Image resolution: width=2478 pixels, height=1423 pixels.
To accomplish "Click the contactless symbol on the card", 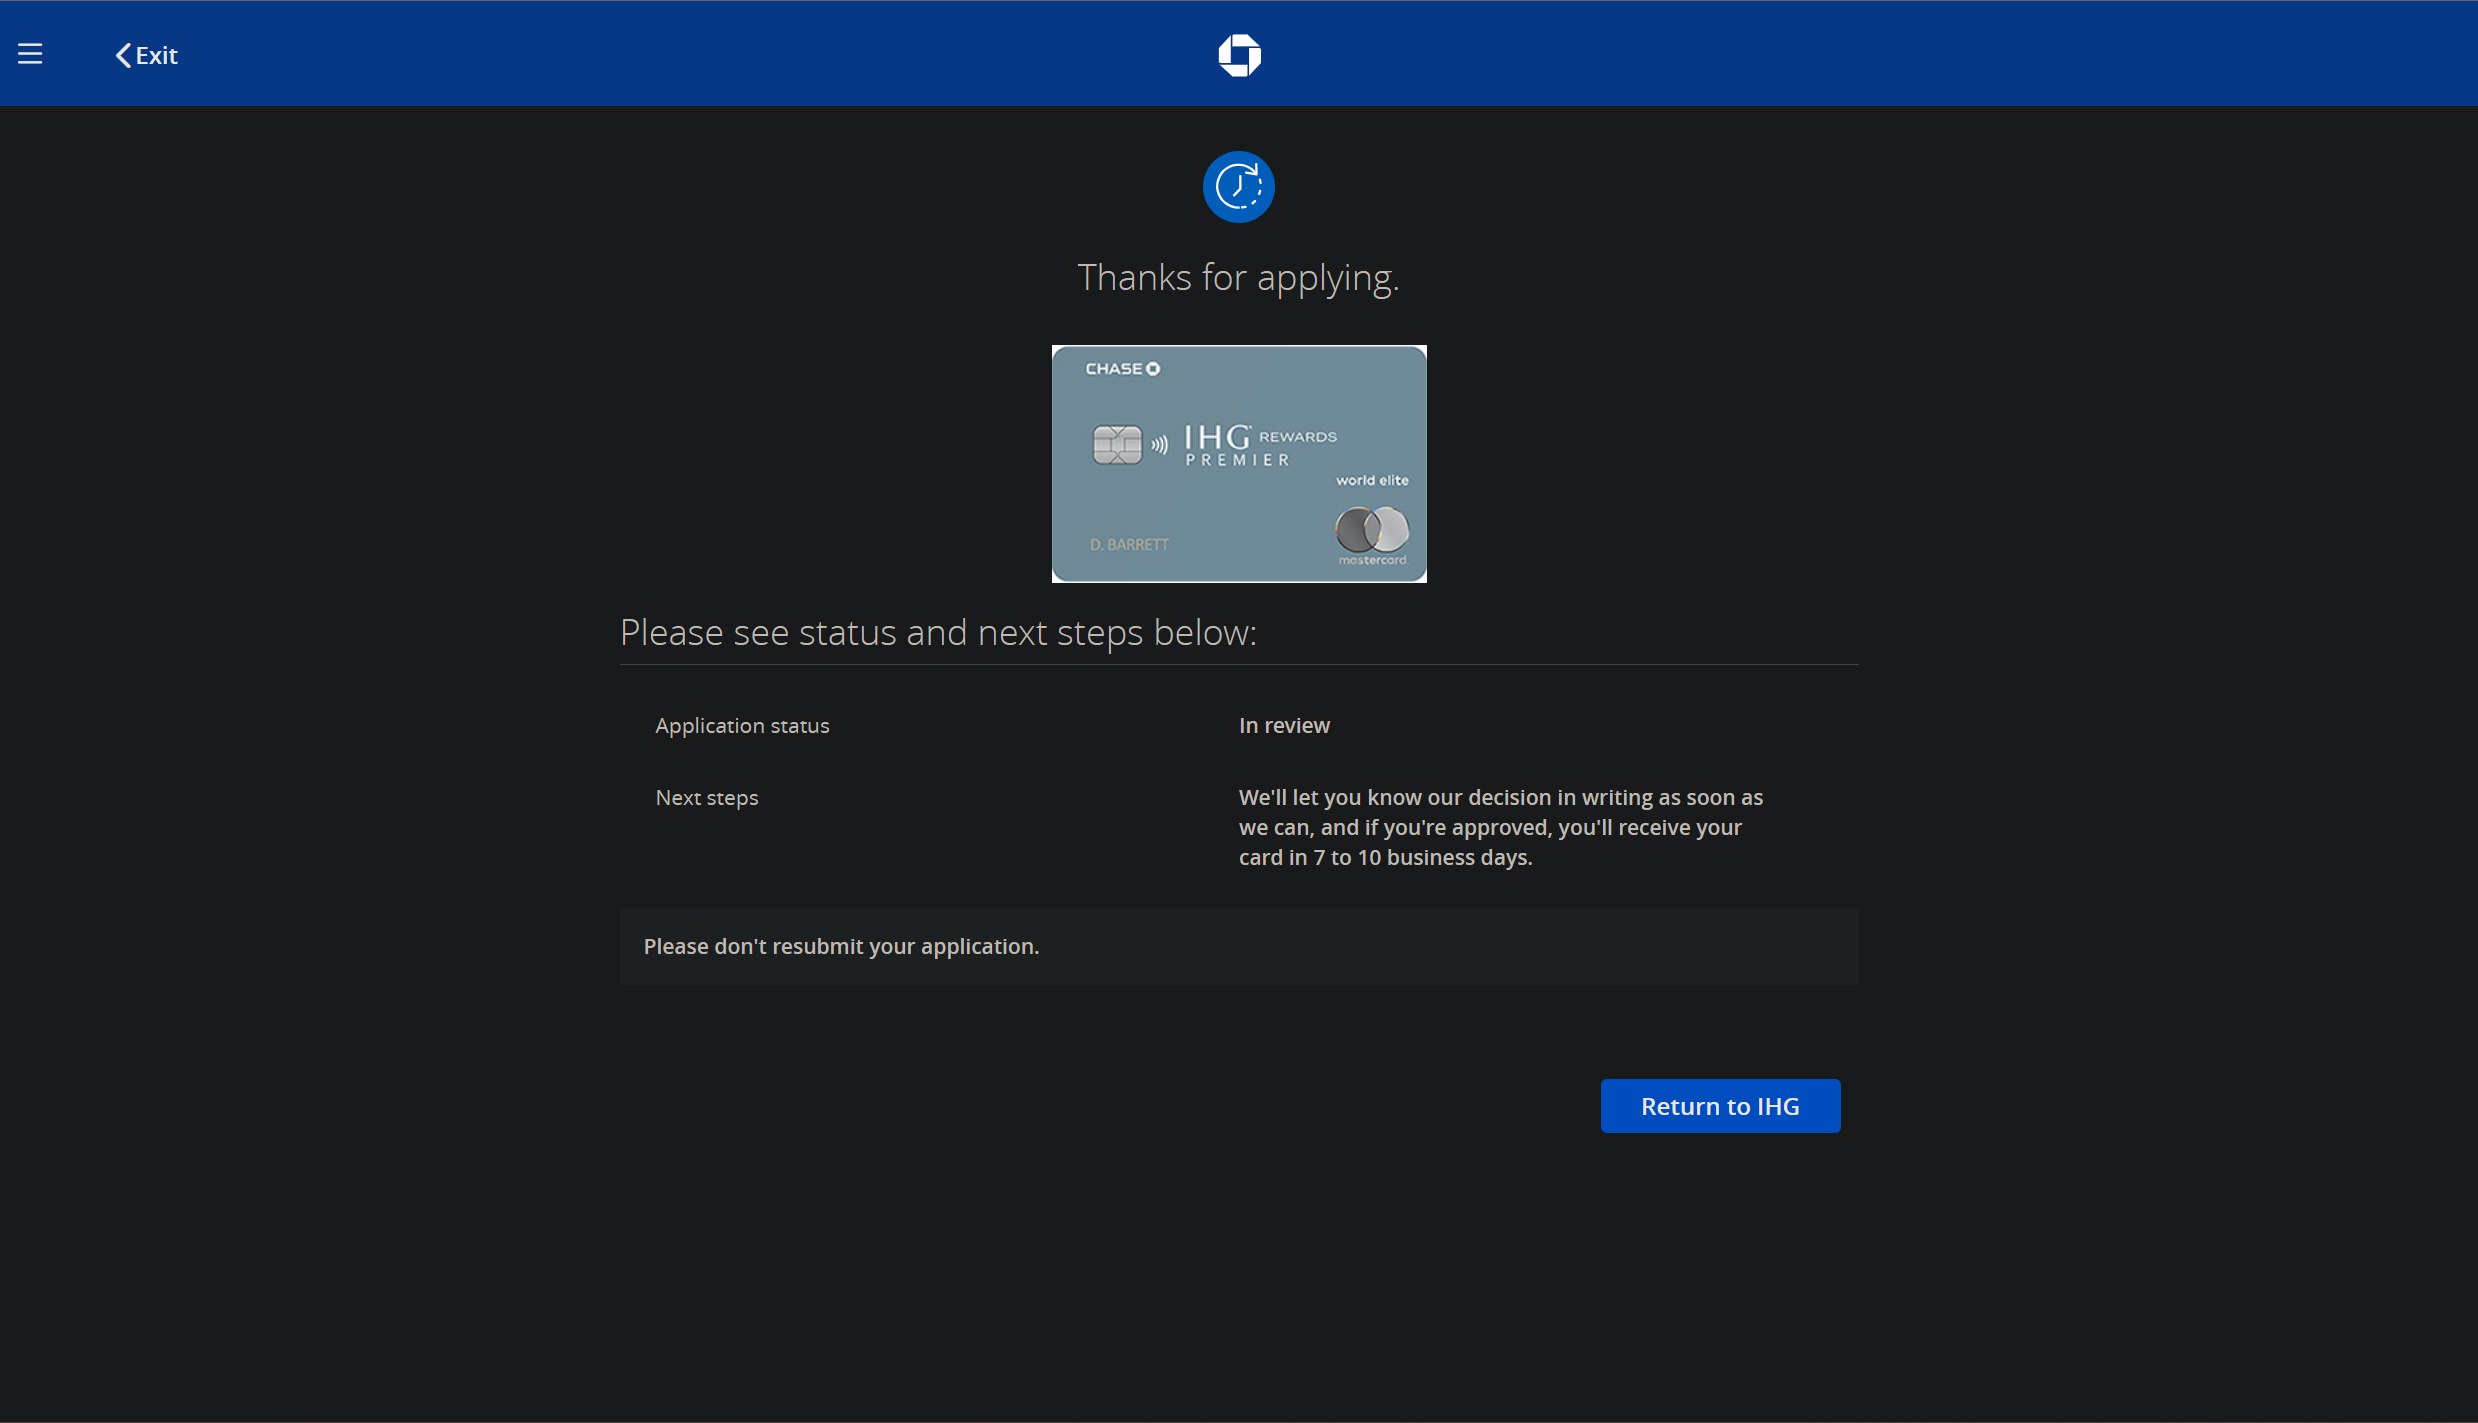I will pyautogui.click(x=1159, y=445).
